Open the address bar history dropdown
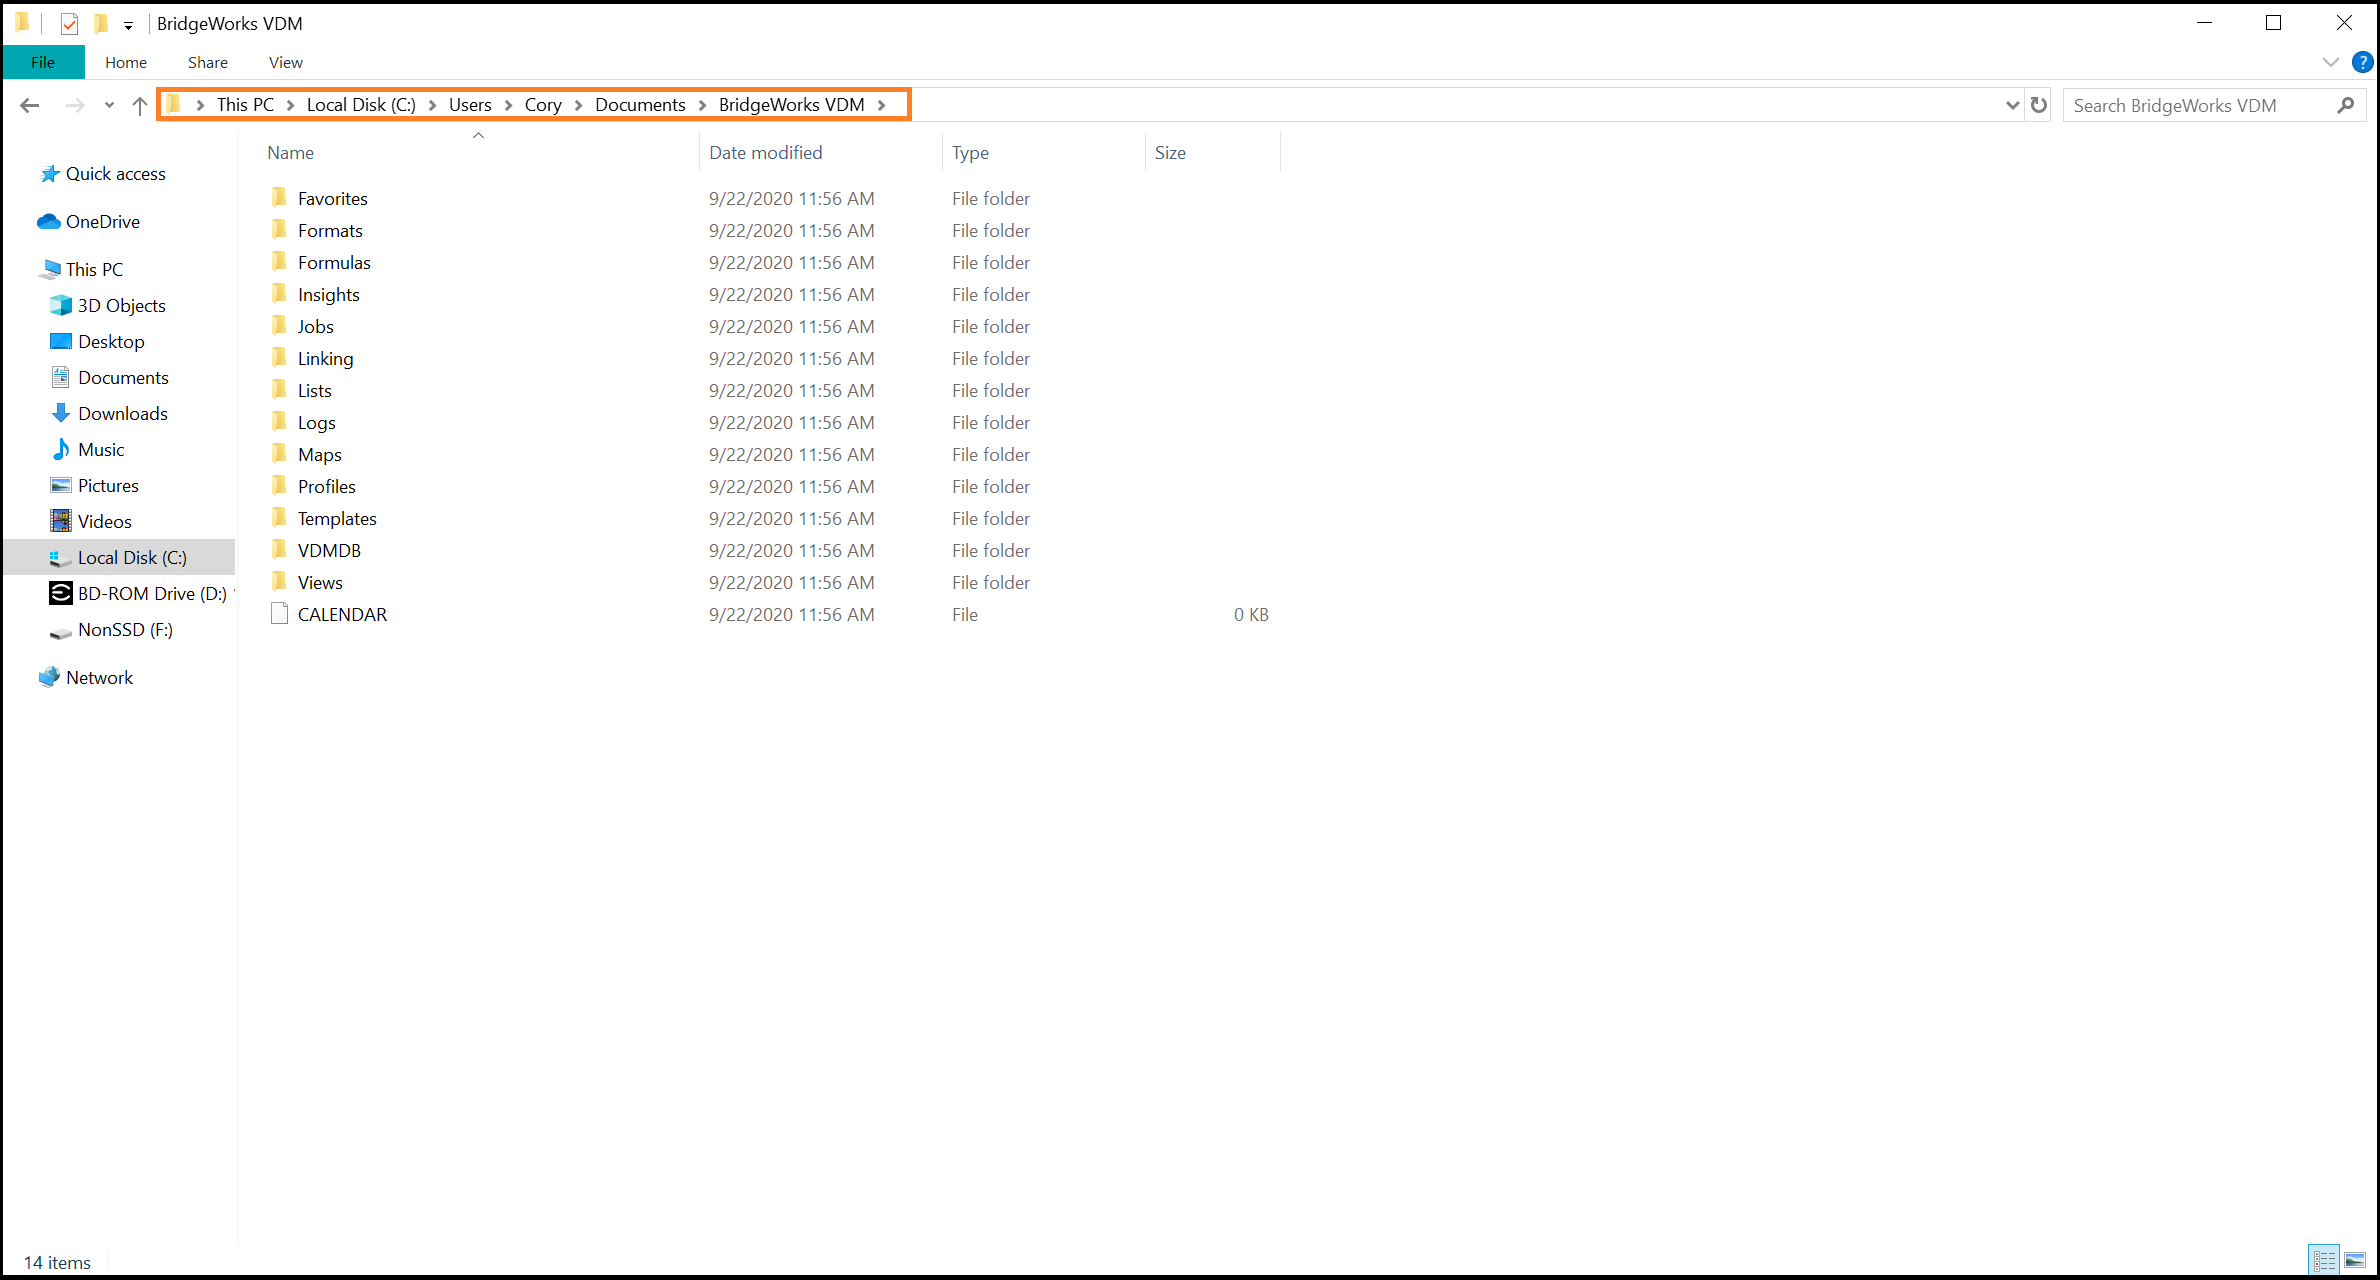The width and height of the screenshot is (2380, 1280). point(2012,105)
